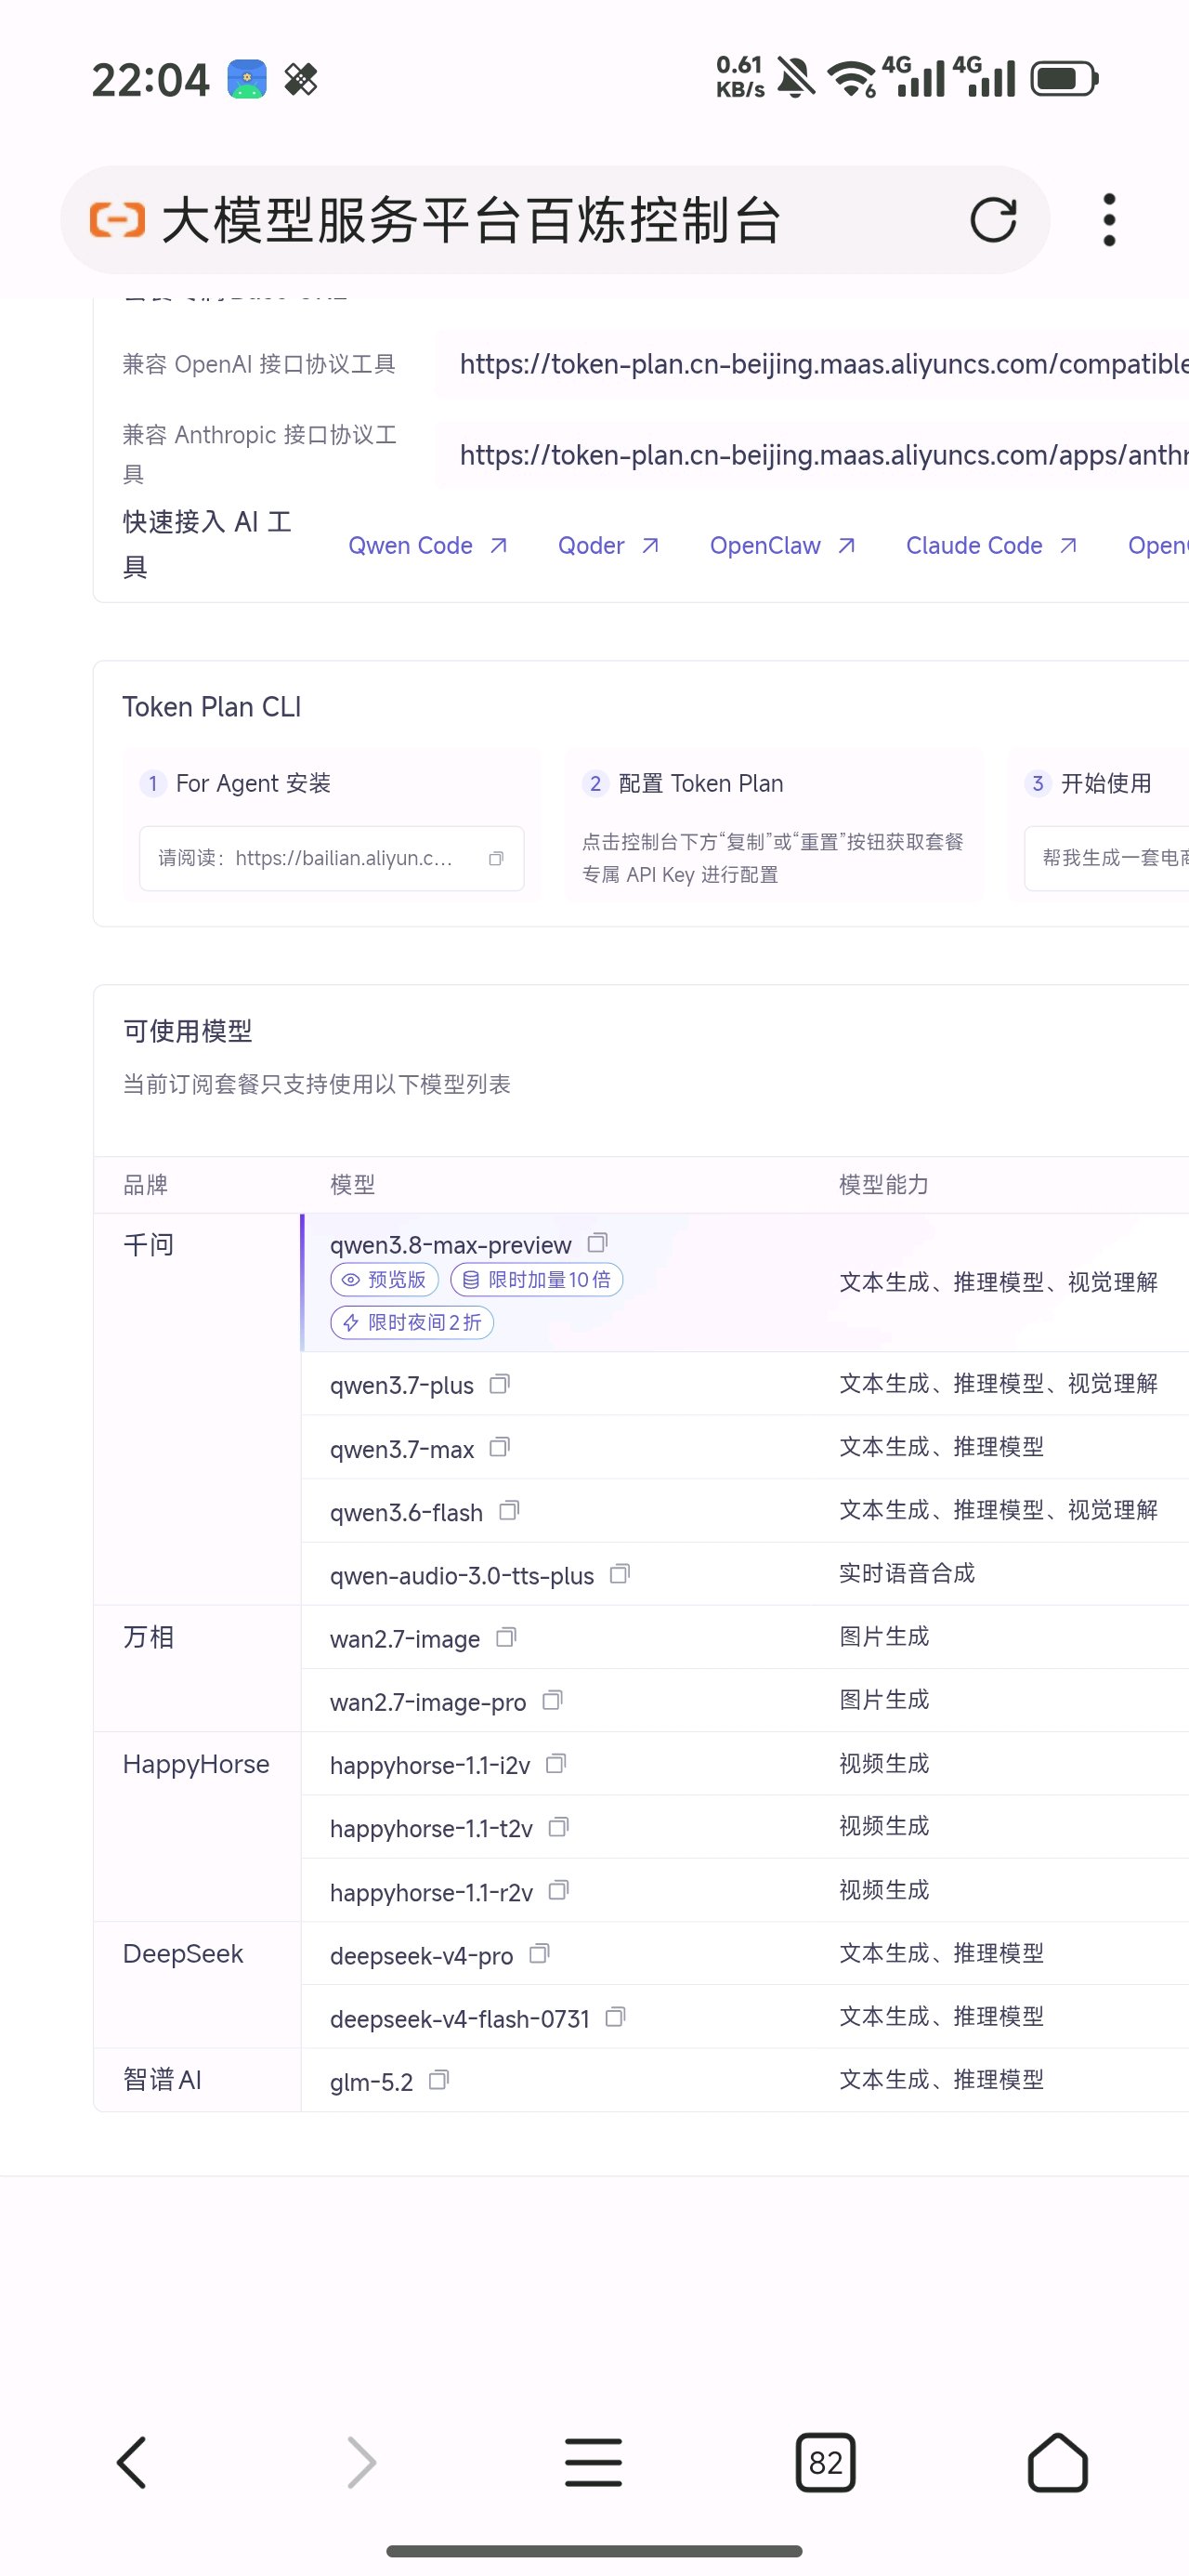This screenshot has height=2576, width=1189.
Task: Tap the page title in the address bar
Action: (470, 220)
